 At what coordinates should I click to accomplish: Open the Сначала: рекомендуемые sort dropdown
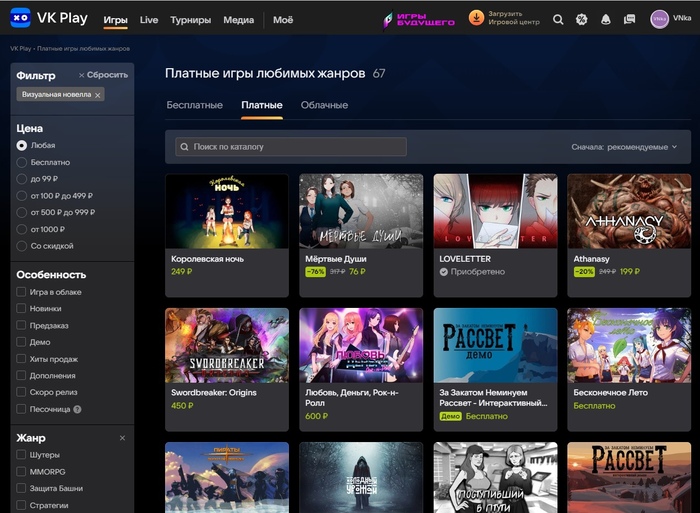coord(624,147)
